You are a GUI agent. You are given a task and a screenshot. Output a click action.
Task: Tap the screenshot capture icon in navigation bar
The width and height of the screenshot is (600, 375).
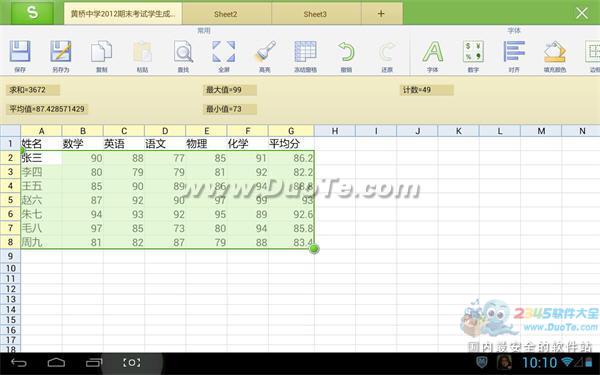coord(132,362)
